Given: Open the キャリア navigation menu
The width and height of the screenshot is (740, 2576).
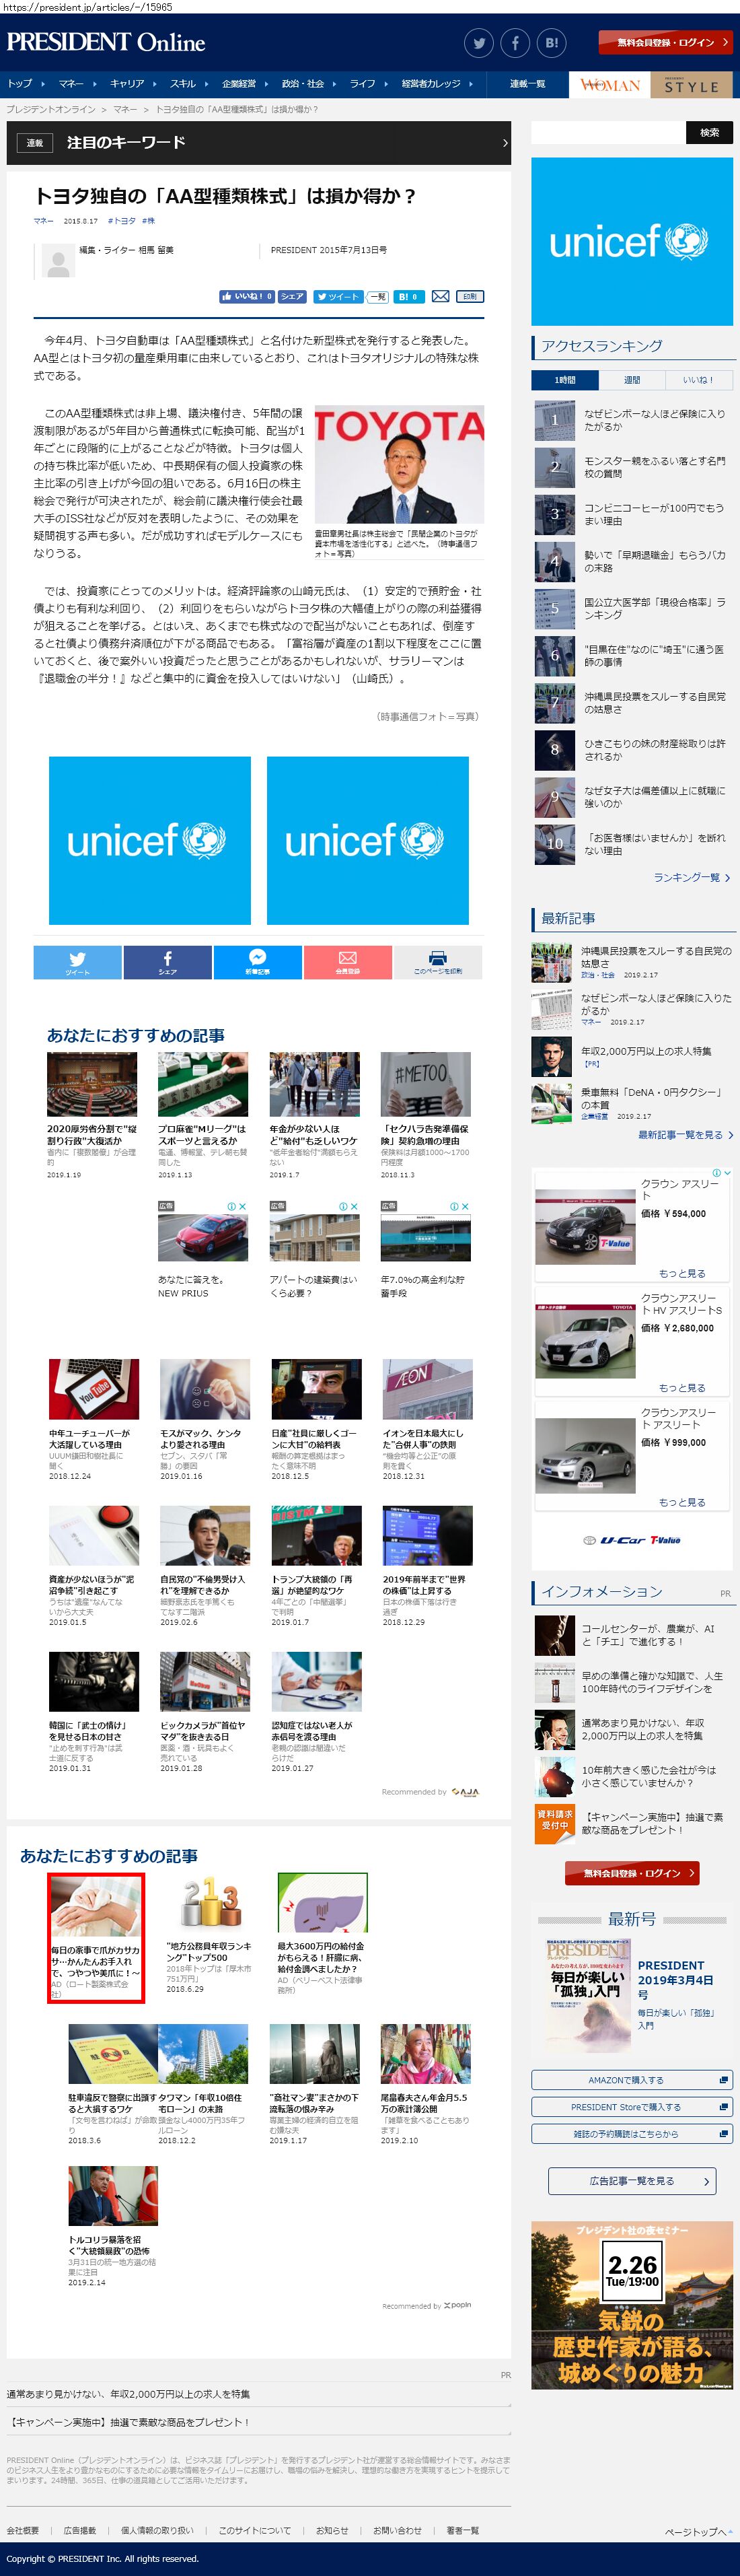Looking at the screenshot, I should pos(127,84).
